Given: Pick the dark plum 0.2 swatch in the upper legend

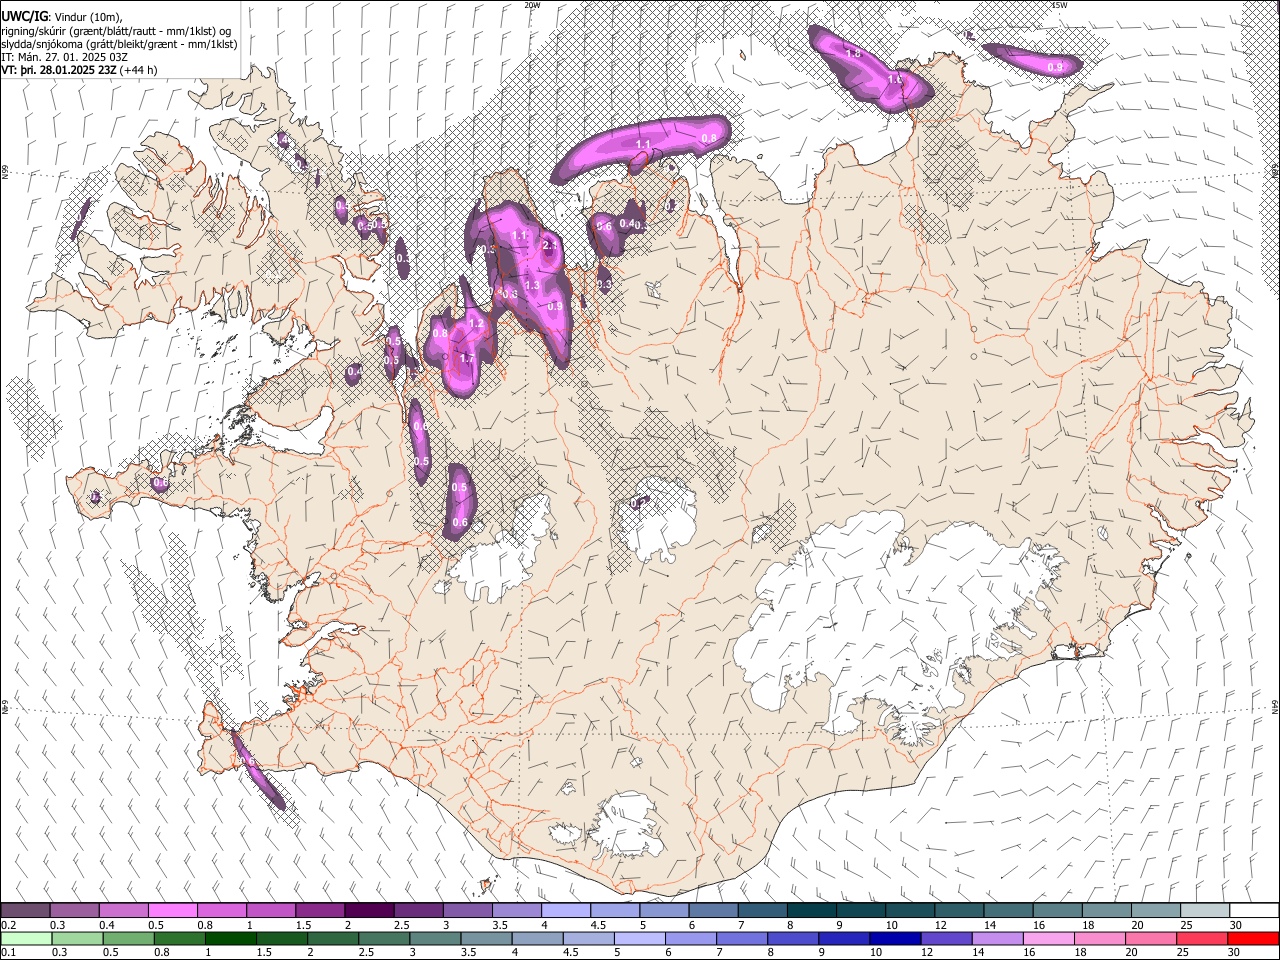Looking at the screenshot, I should [25, 910].
